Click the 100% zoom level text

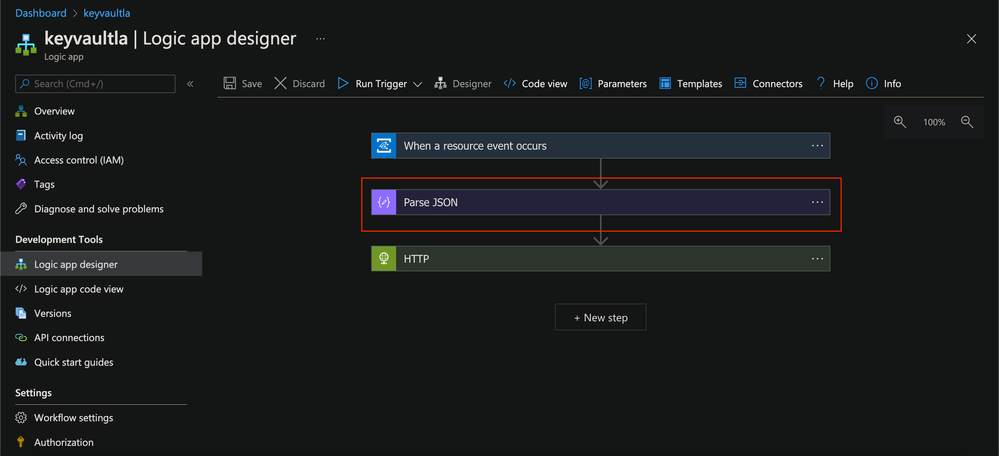pos(934,122)
